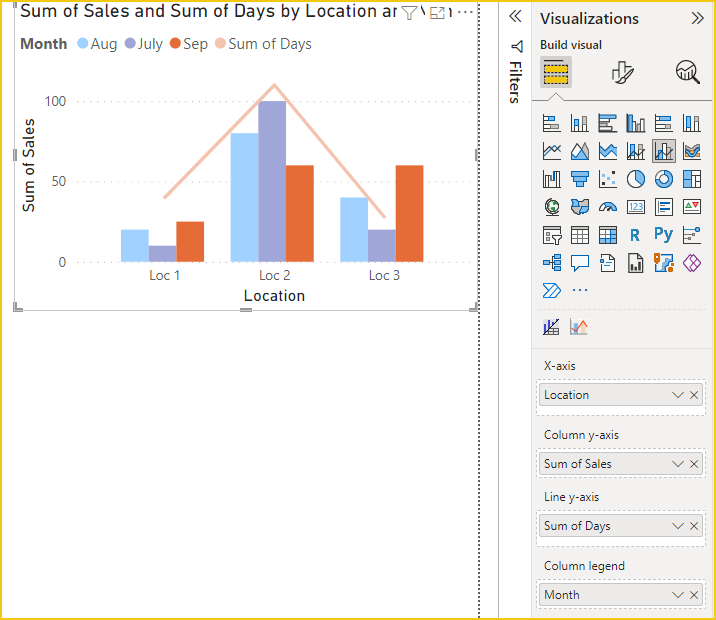Open the Month field dropdown
The height and width of the screenshot is (620, 716).
tap(678, 595)
